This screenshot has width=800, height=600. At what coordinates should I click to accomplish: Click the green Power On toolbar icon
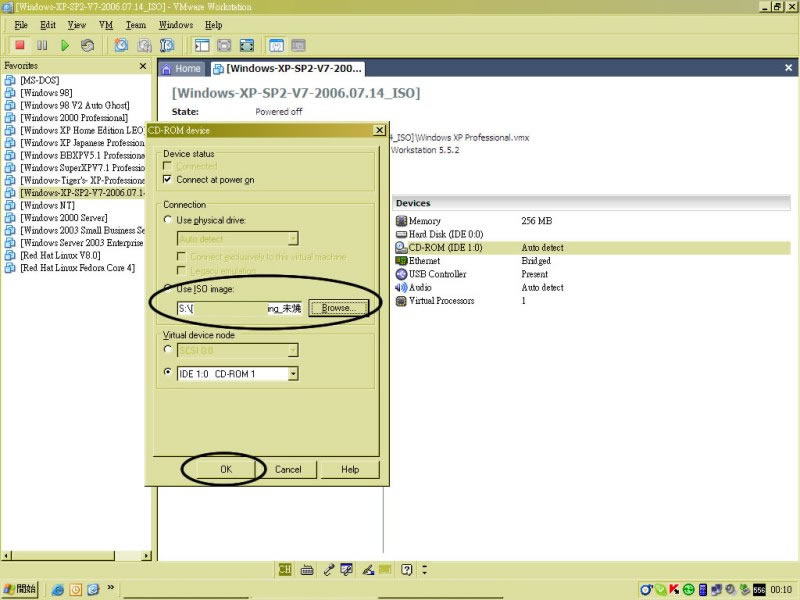(x=65, y=45)
